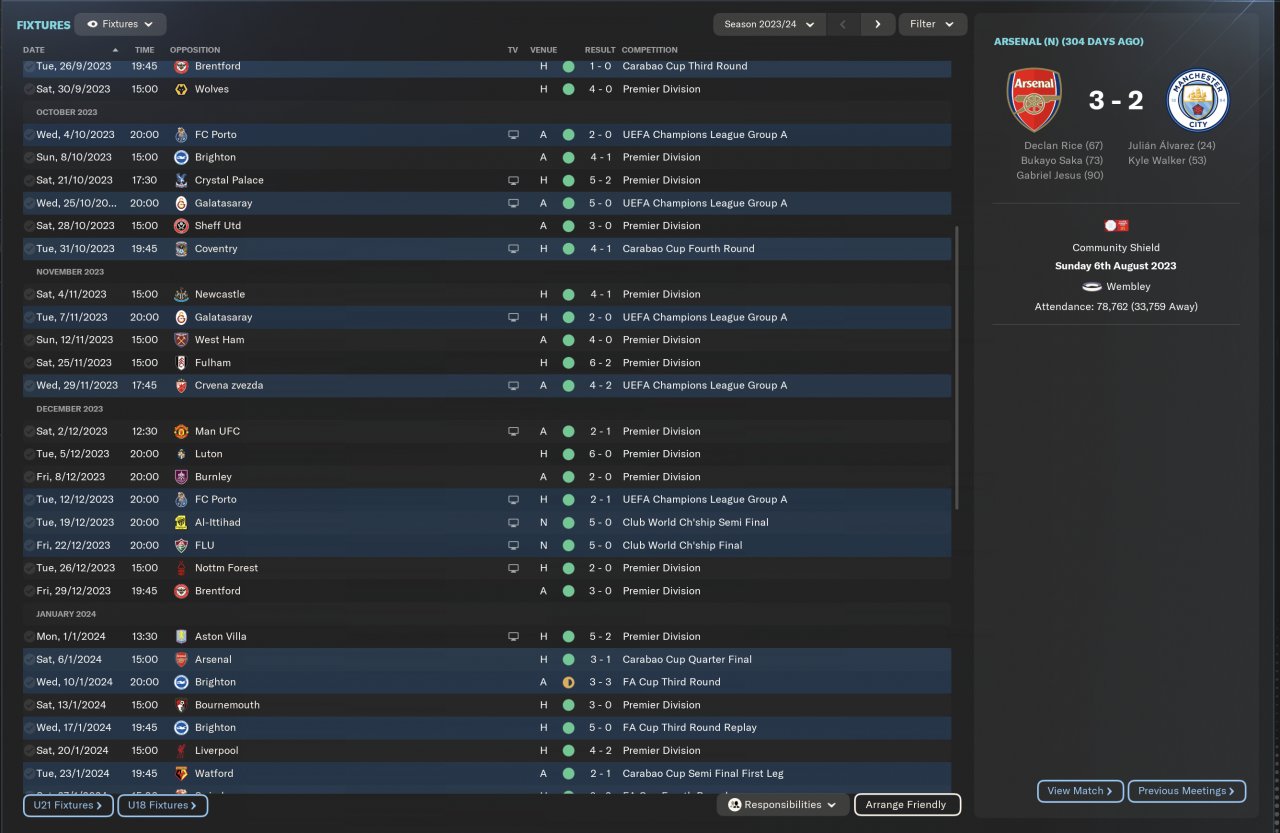The image size is (1280, 833).
Task: Click the TV icon on the Crystal Palace row
Action: pyautogui.click(x=513, y=180)
